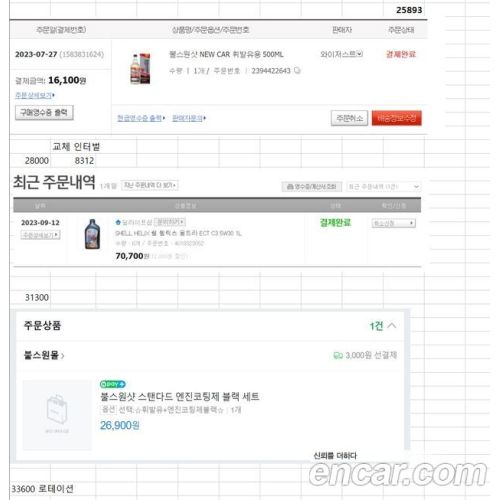
Task: Click the 주문취소 button
Action: pos(349,118)
